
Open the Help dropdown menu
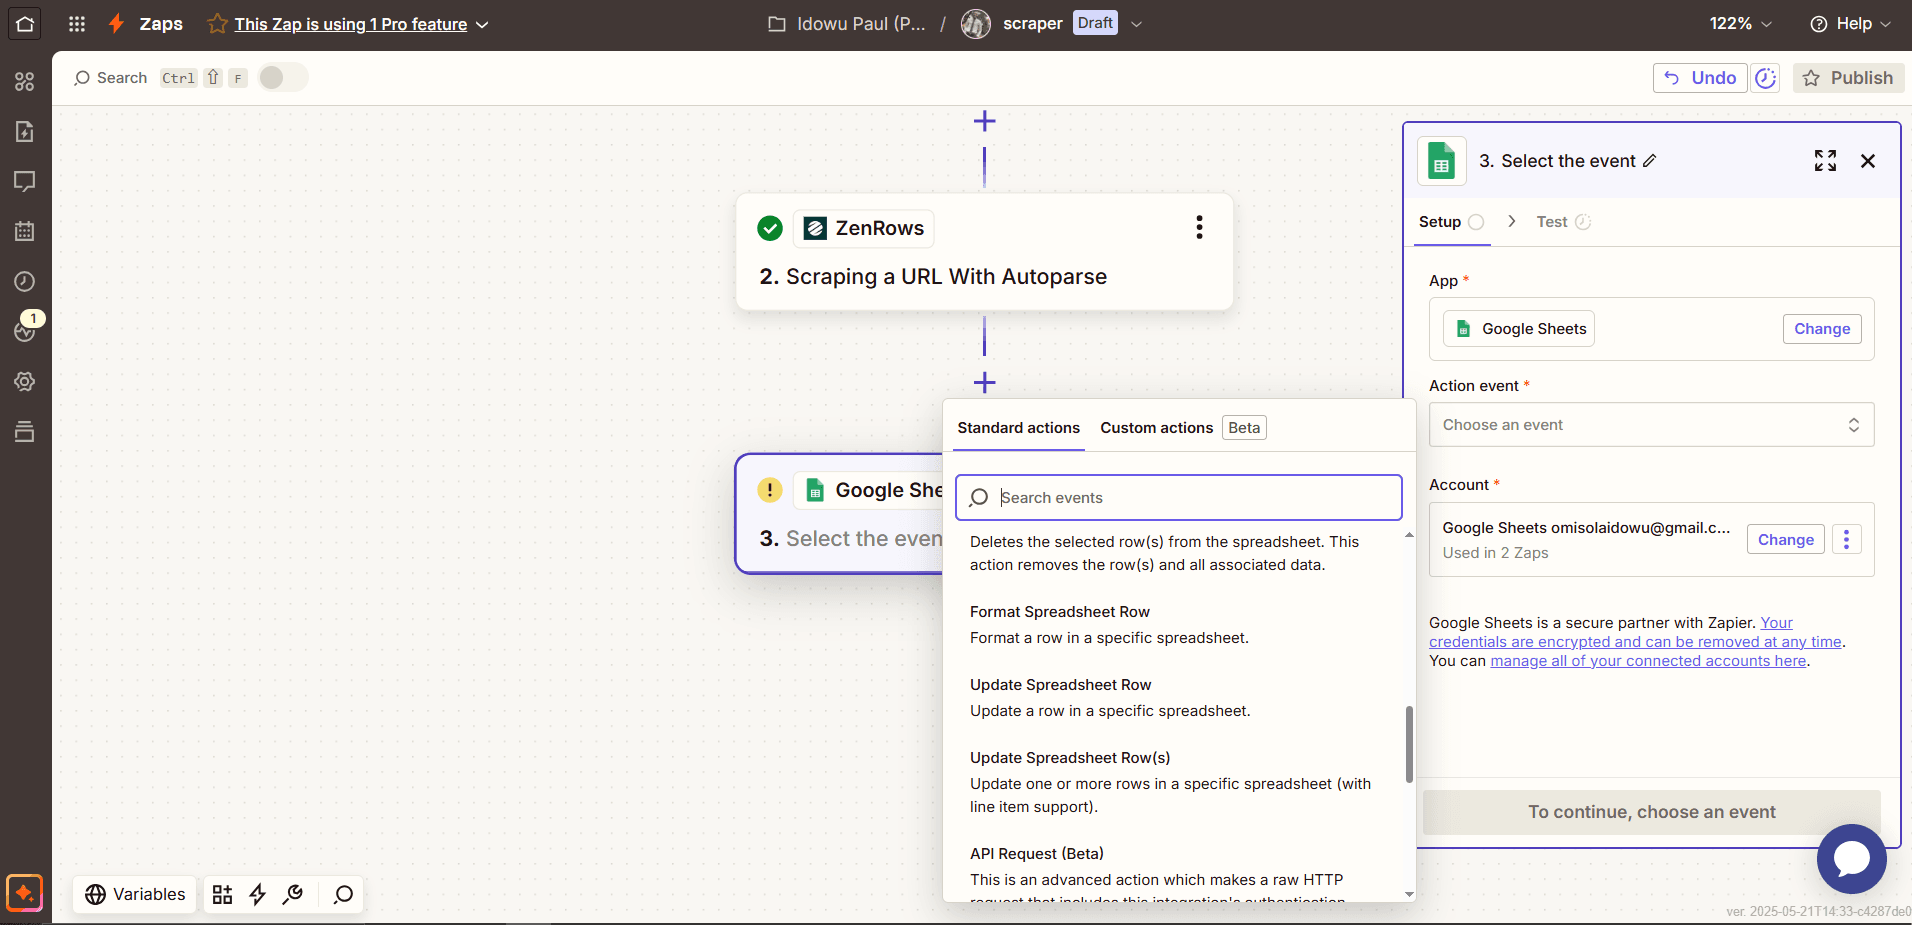pos(1850,23)
